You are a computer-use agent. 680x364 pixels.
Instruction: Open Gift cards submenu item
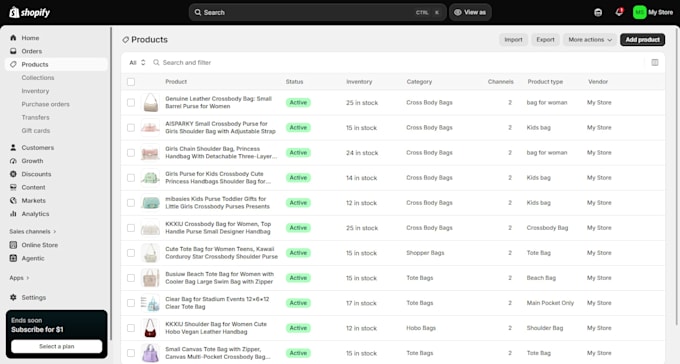click(x=36, y=131)
